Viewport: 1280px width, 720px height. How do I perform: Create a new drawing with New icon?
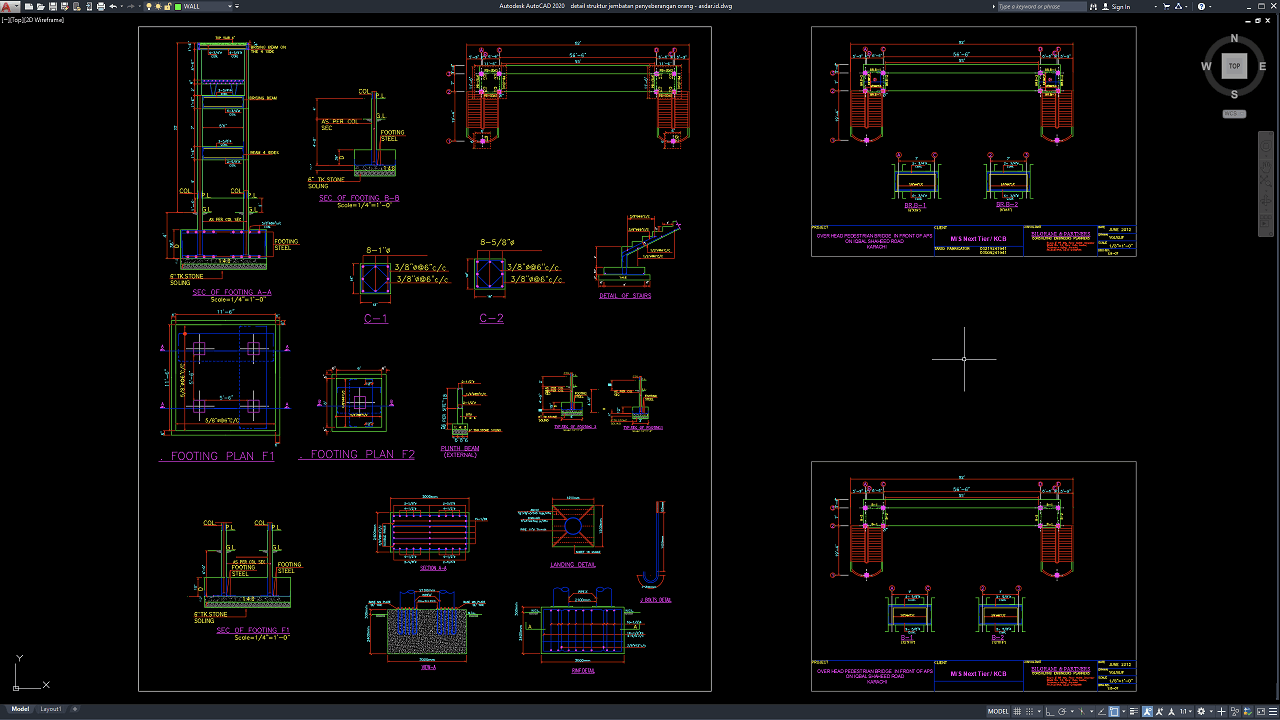point(29,6)
